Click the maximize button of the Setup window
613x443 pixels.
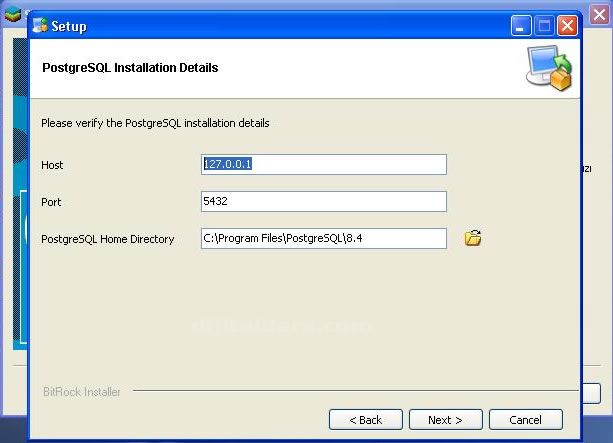(x=544, y=26)
